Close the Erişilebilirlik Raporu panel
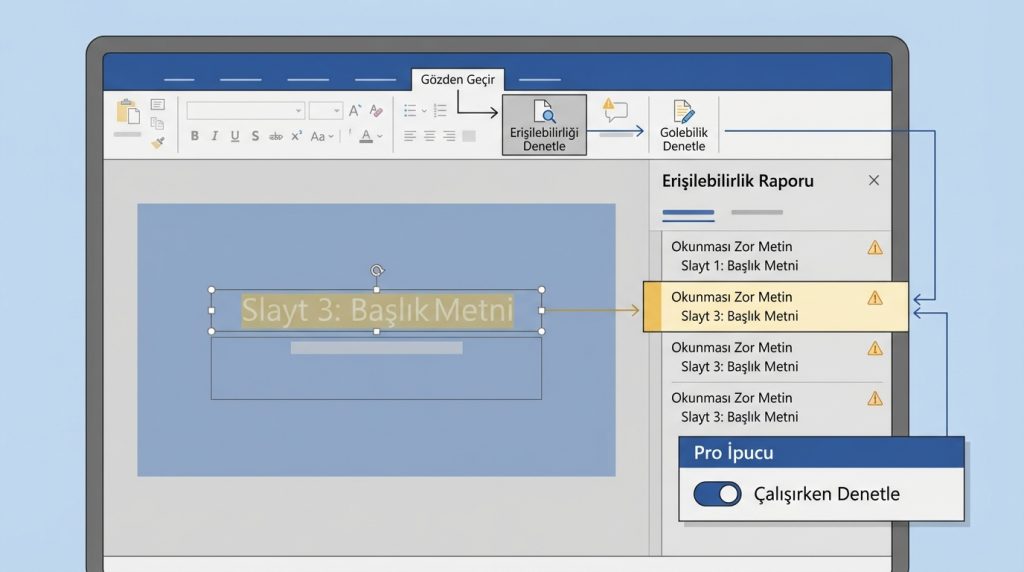1024x572 pixels. pyautogui.click(x=874, y=180)
